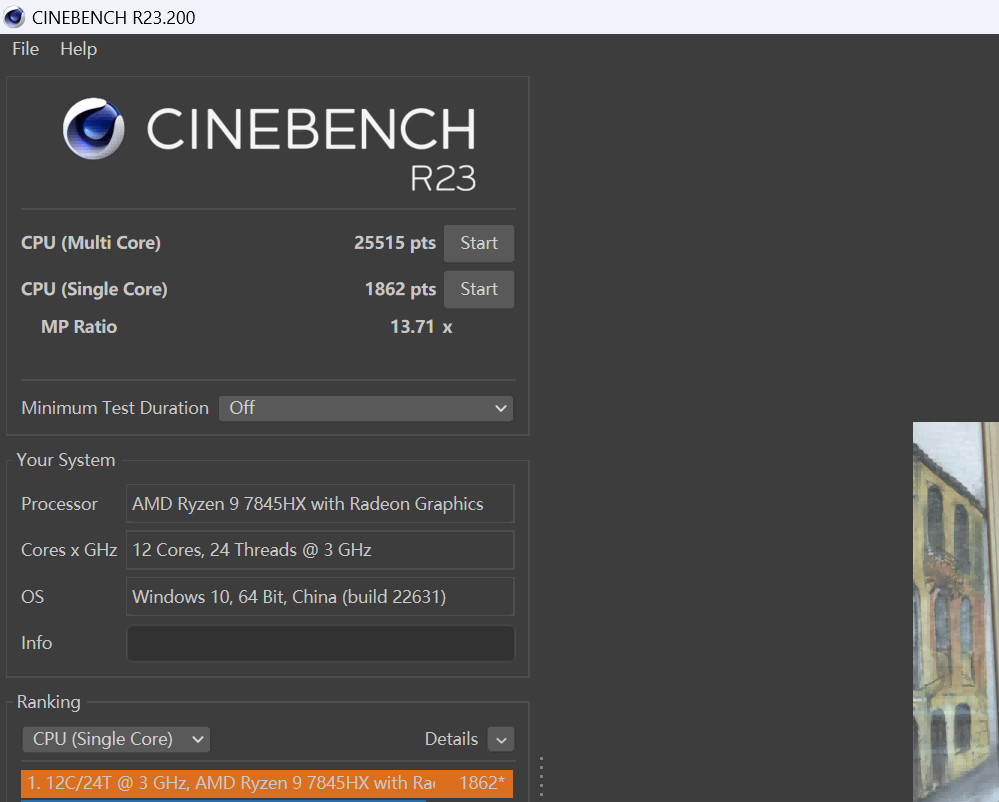This screenshot has width=999, height=802.
Task: Click the Cinebench logo sphere icon
Action: tap(94, 128)
